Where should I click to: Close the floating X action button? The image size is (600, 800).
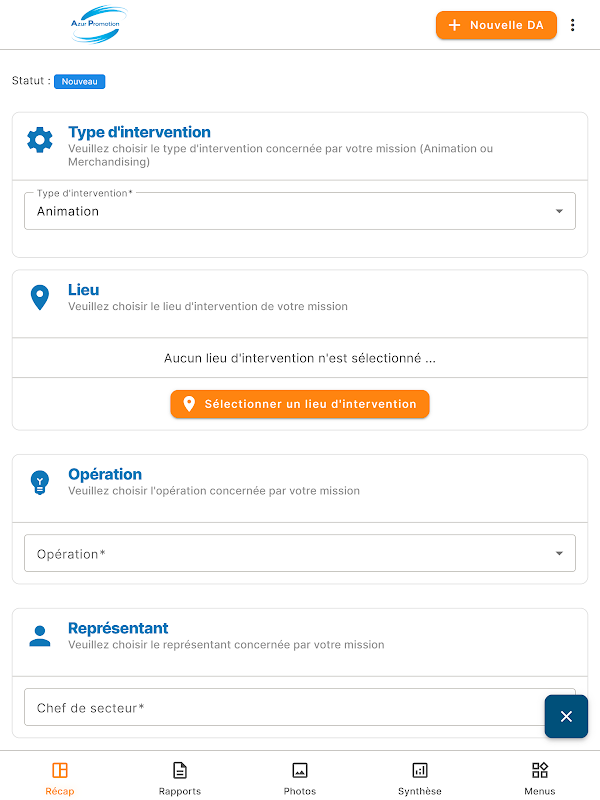pyautogui.click(x=566, y=716)
